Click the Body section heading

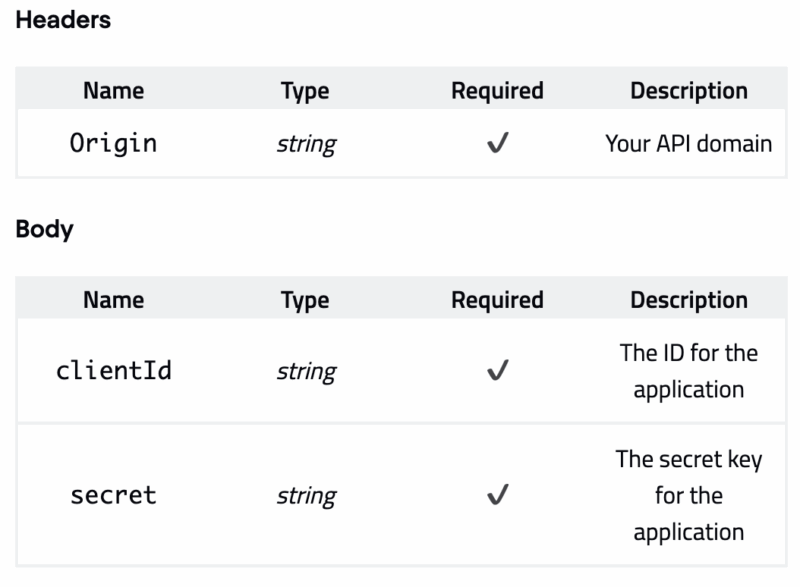(x=45, y=230)
